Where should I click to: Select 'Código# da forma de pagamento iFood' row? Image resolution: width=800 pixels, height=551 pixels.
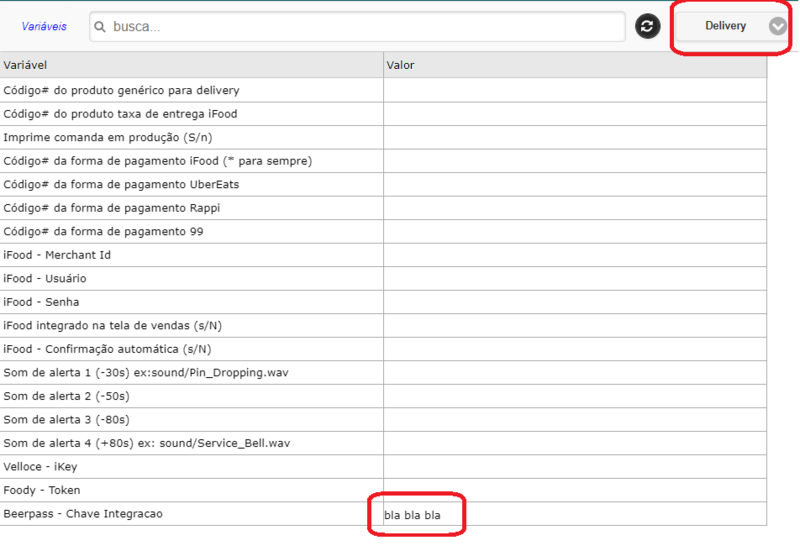pyautogui.click(x=383, y=161)
